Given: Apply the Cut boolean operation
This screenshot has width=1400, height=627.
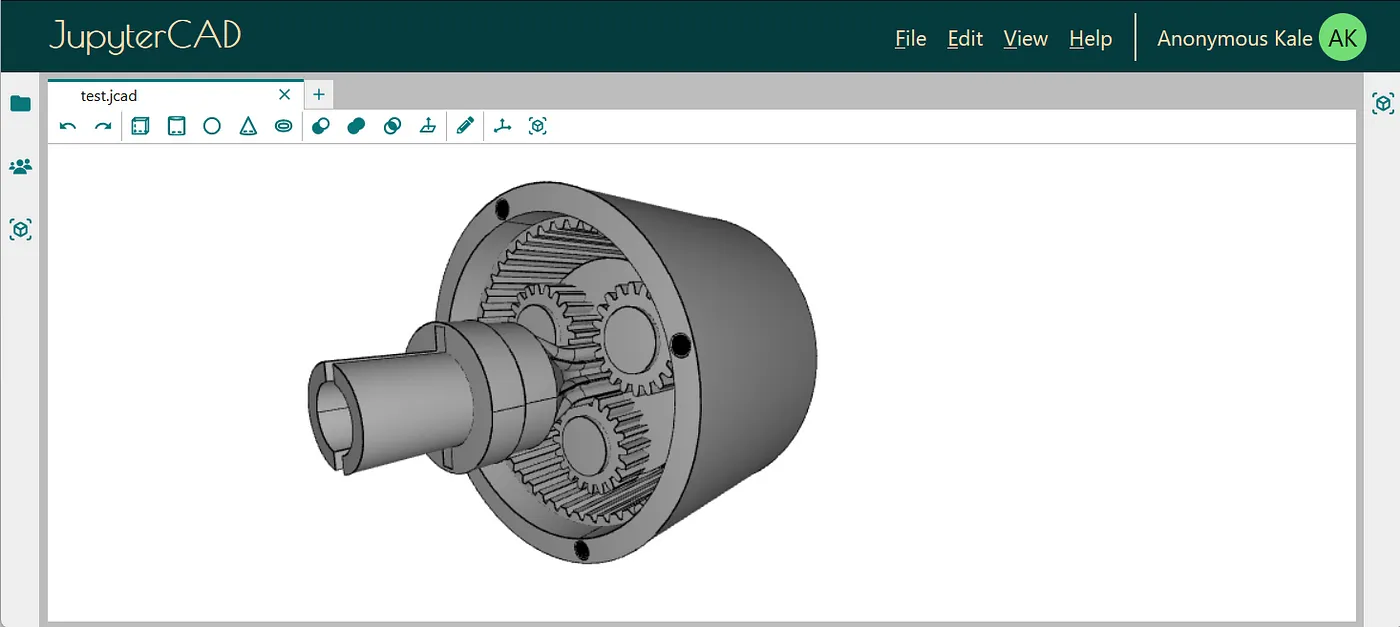Looking at the screenshot, I should (321, 126).
